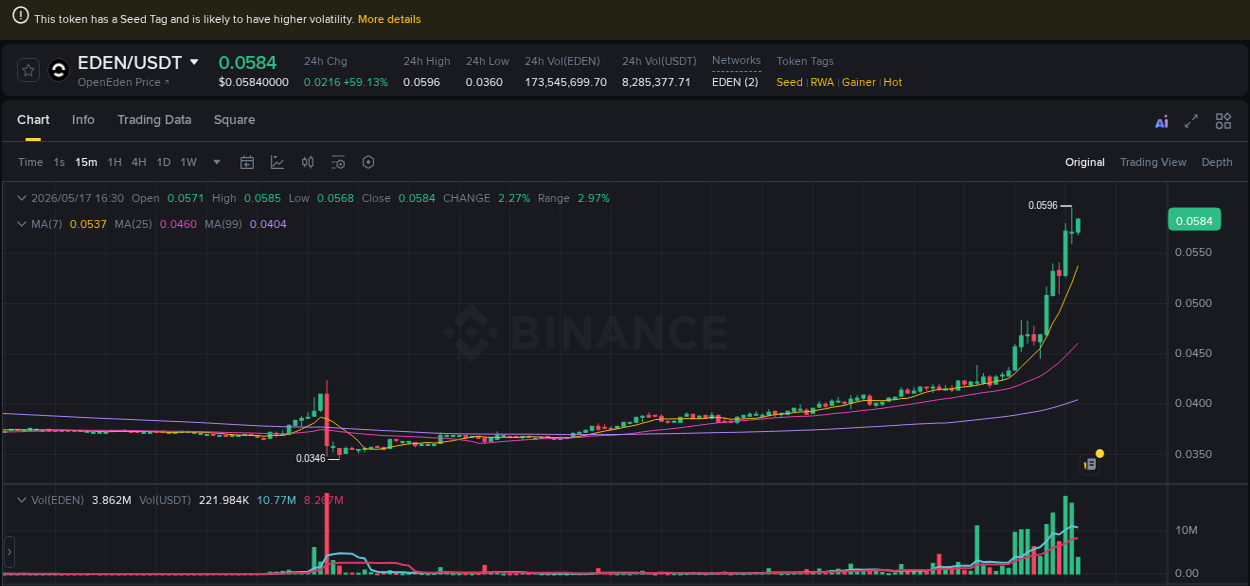Screen dimensions: 1250x586
Task: Change candlestick chart type icon
Action: point(308,162)
